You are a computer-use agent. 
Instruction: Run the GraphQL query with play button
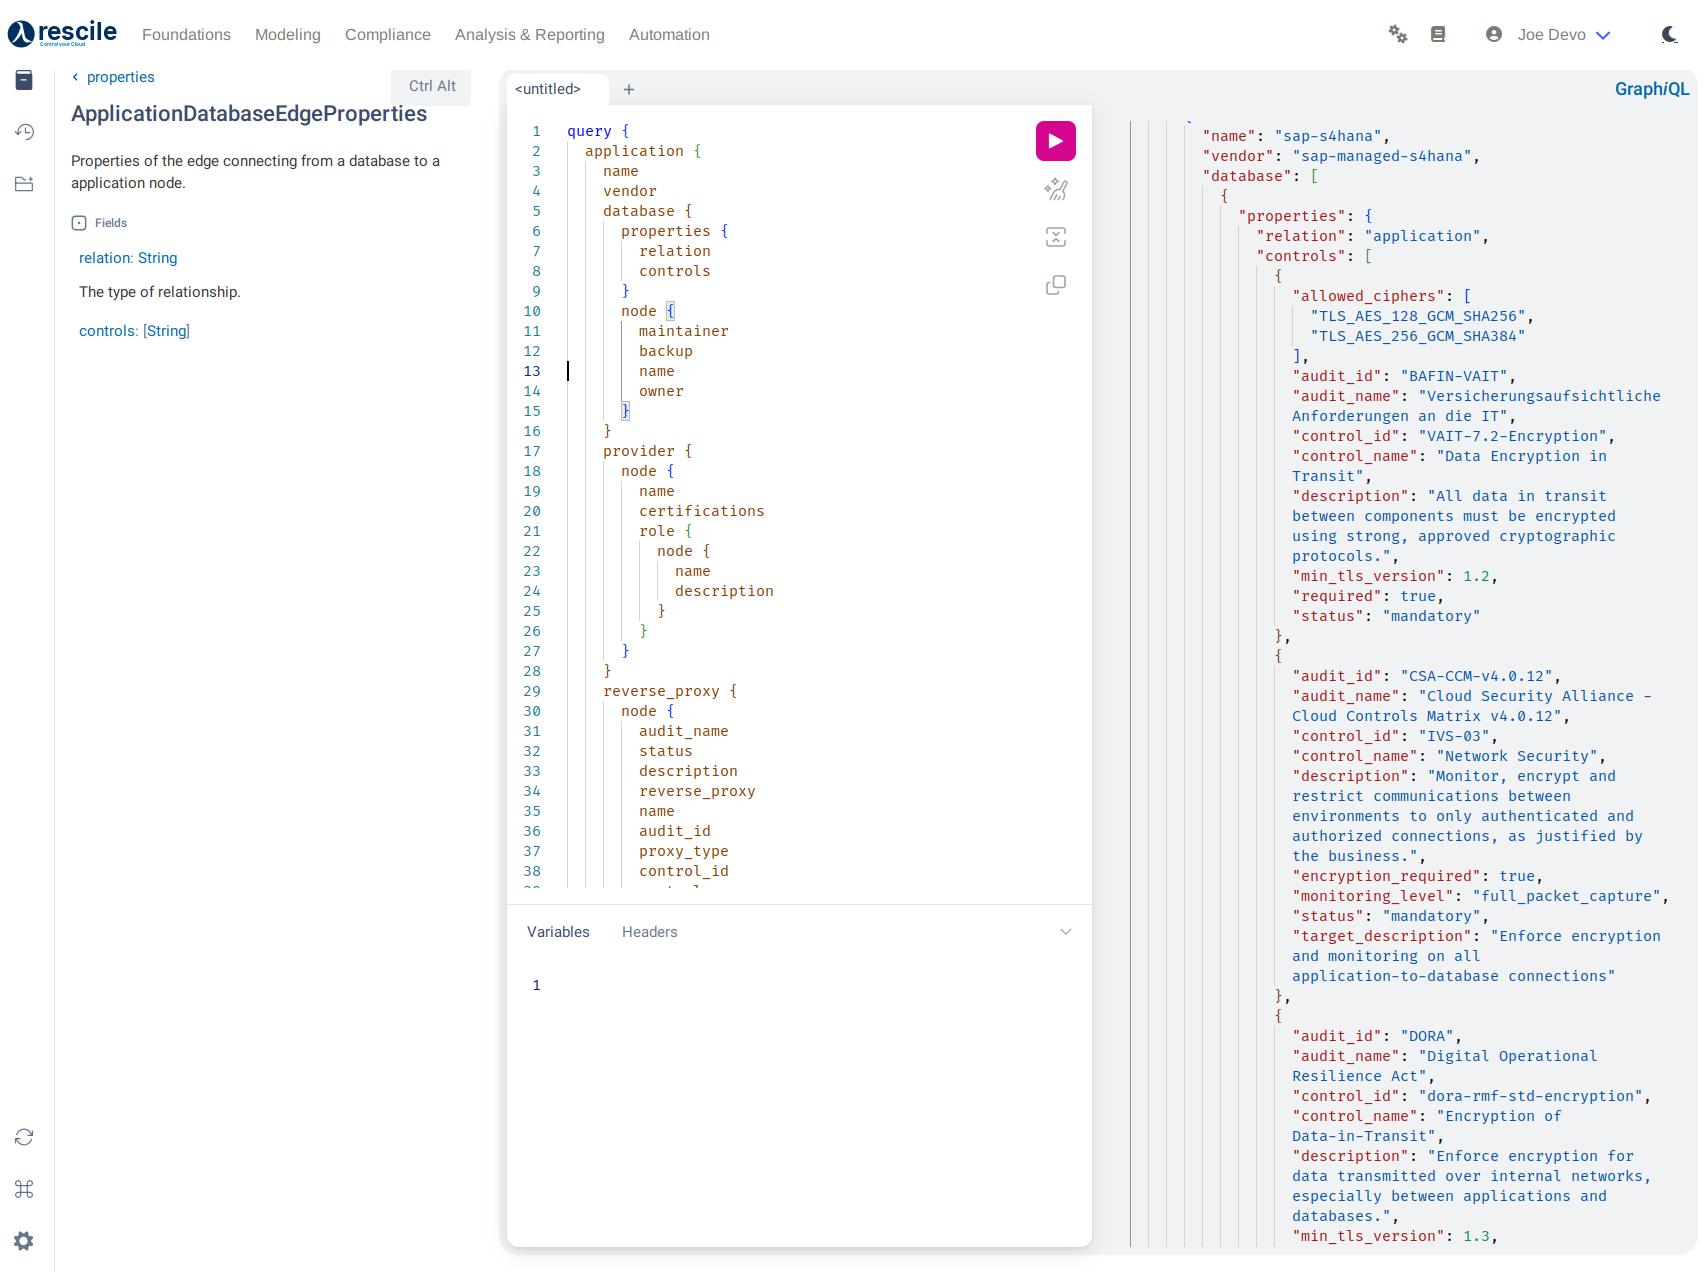1055,141
